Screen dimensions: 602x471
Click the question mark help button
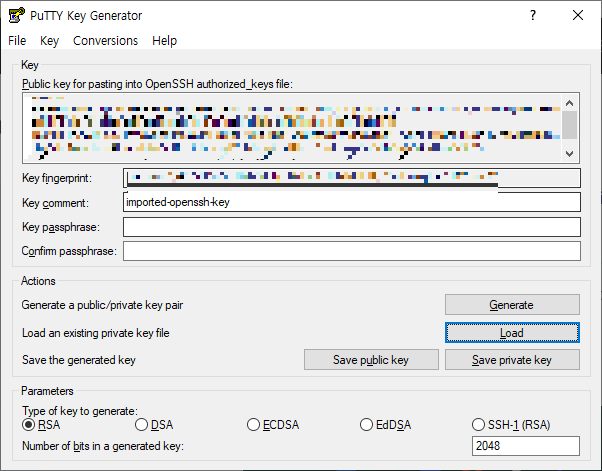click(x=533, y=15)
